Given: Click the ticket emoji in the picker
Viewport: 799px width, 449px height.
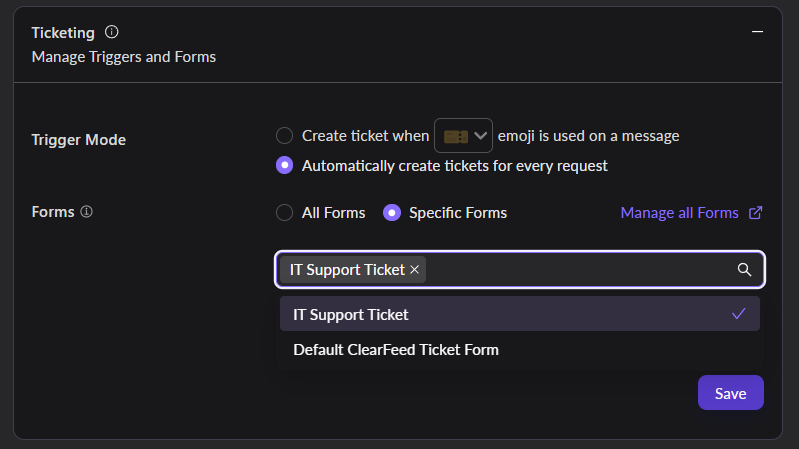Looking at the screenshot, I should (455, 136).
